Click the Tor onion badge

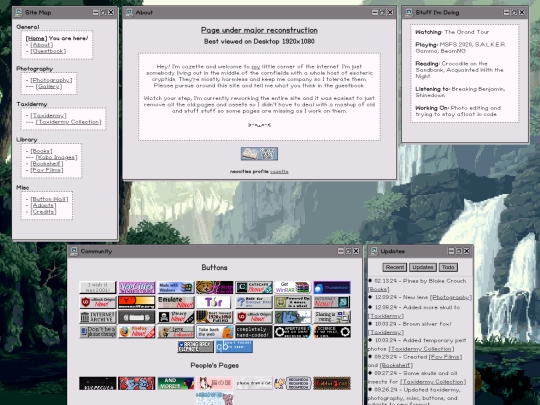(x=215, y=302)
